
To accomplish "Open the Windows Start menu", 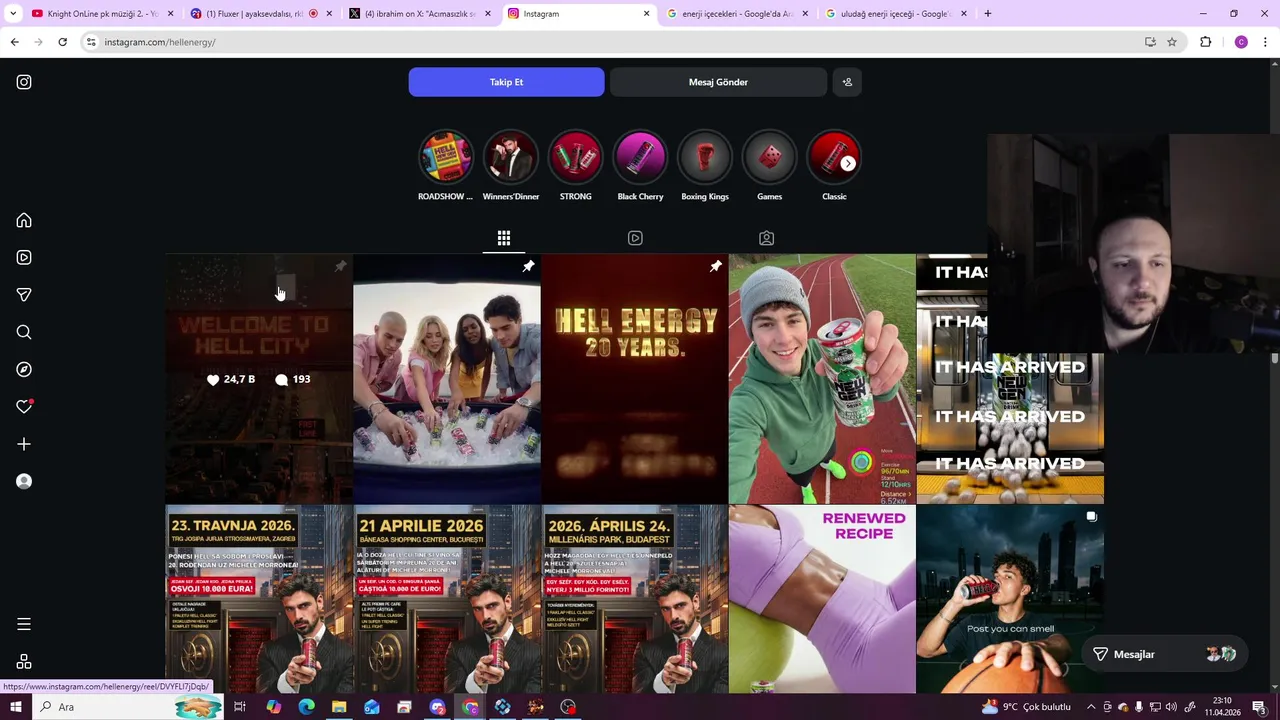I will click(x=16, y=707).
